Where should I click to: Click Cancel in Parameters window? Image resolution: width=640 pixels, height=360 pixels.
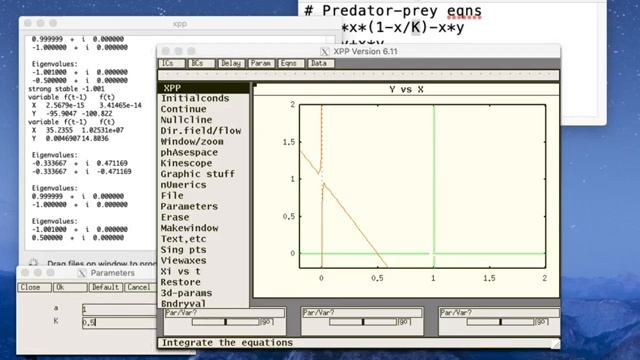pyautogui.click(x=140, y=287)
